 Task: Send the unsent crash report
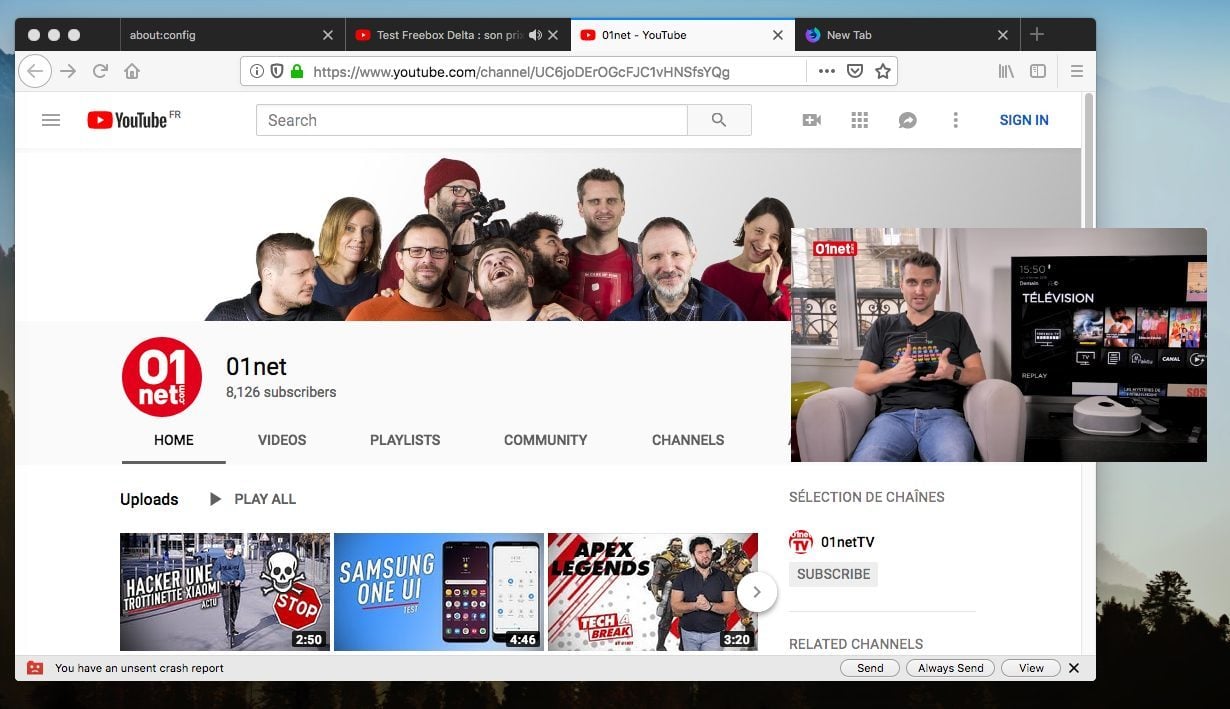(870, 668)
